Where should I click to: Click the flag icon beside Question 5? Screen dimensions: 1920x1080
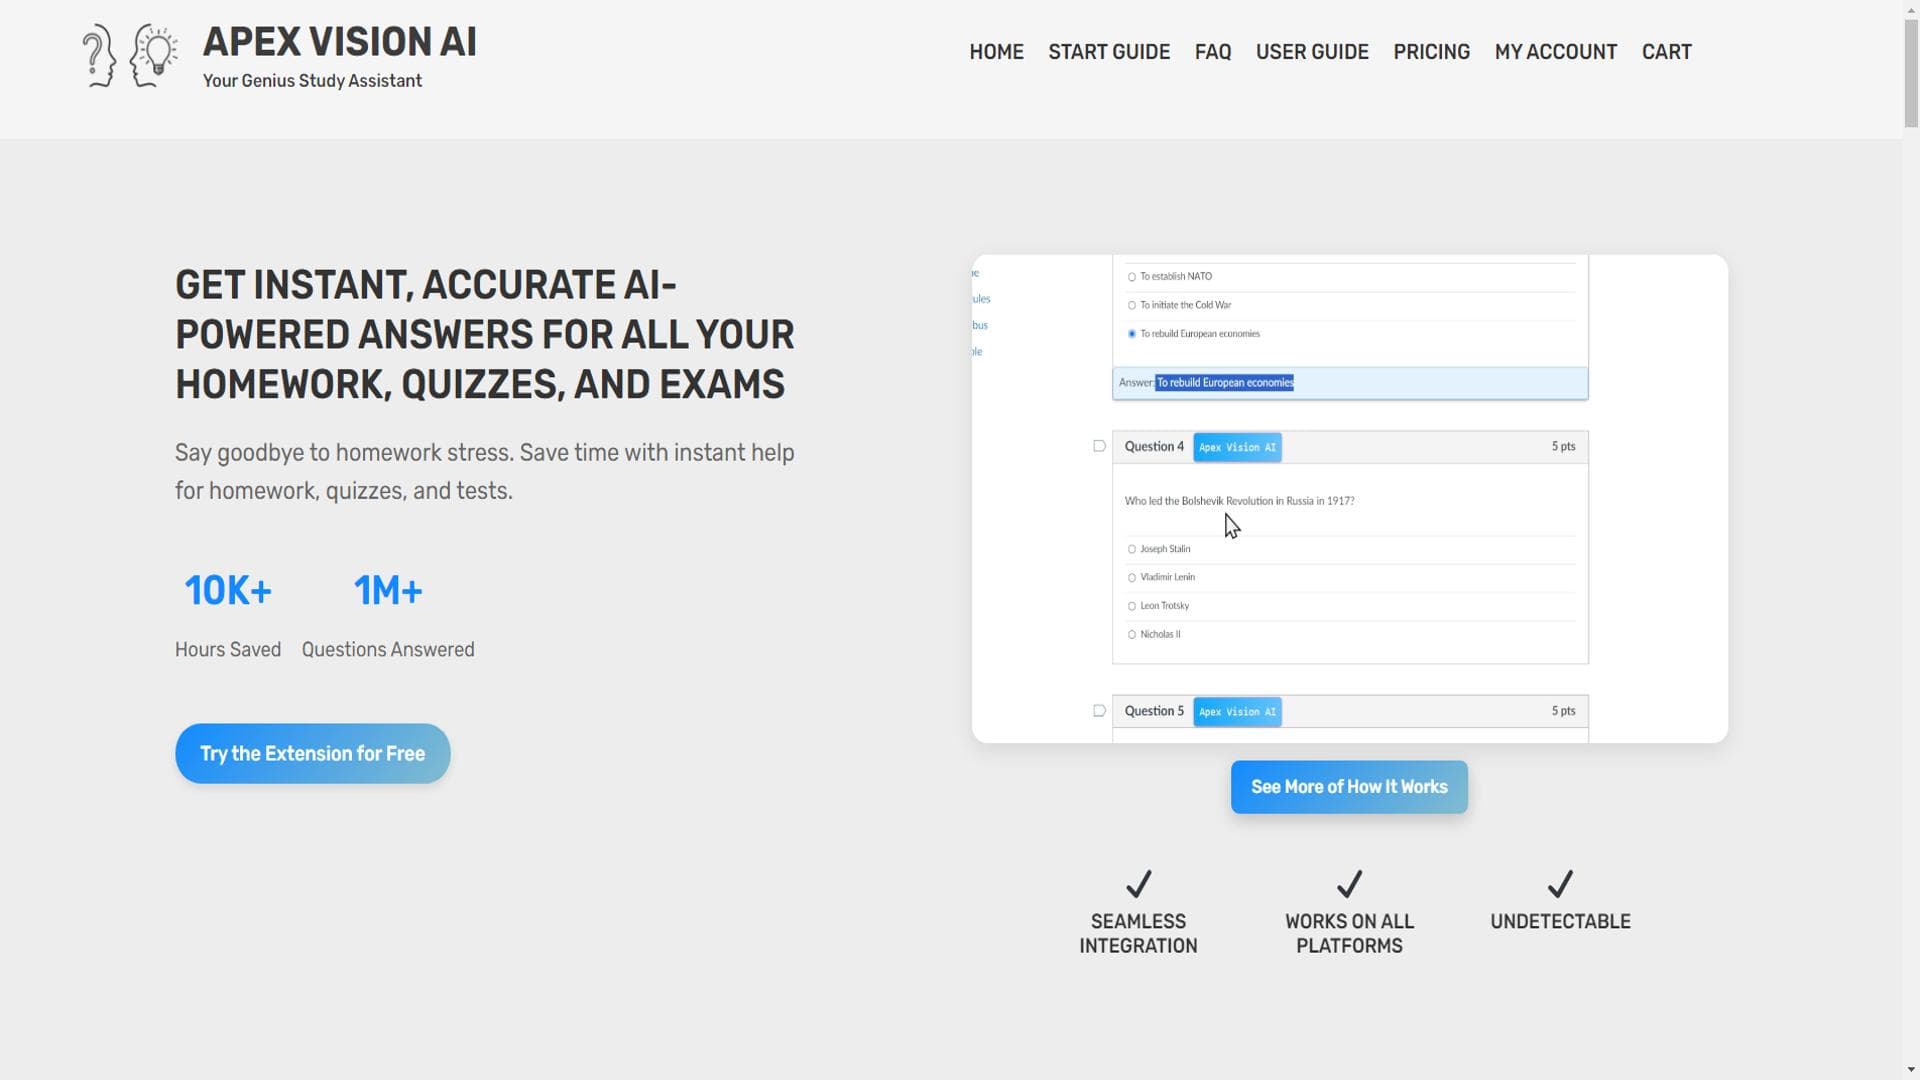(1099, 711)
